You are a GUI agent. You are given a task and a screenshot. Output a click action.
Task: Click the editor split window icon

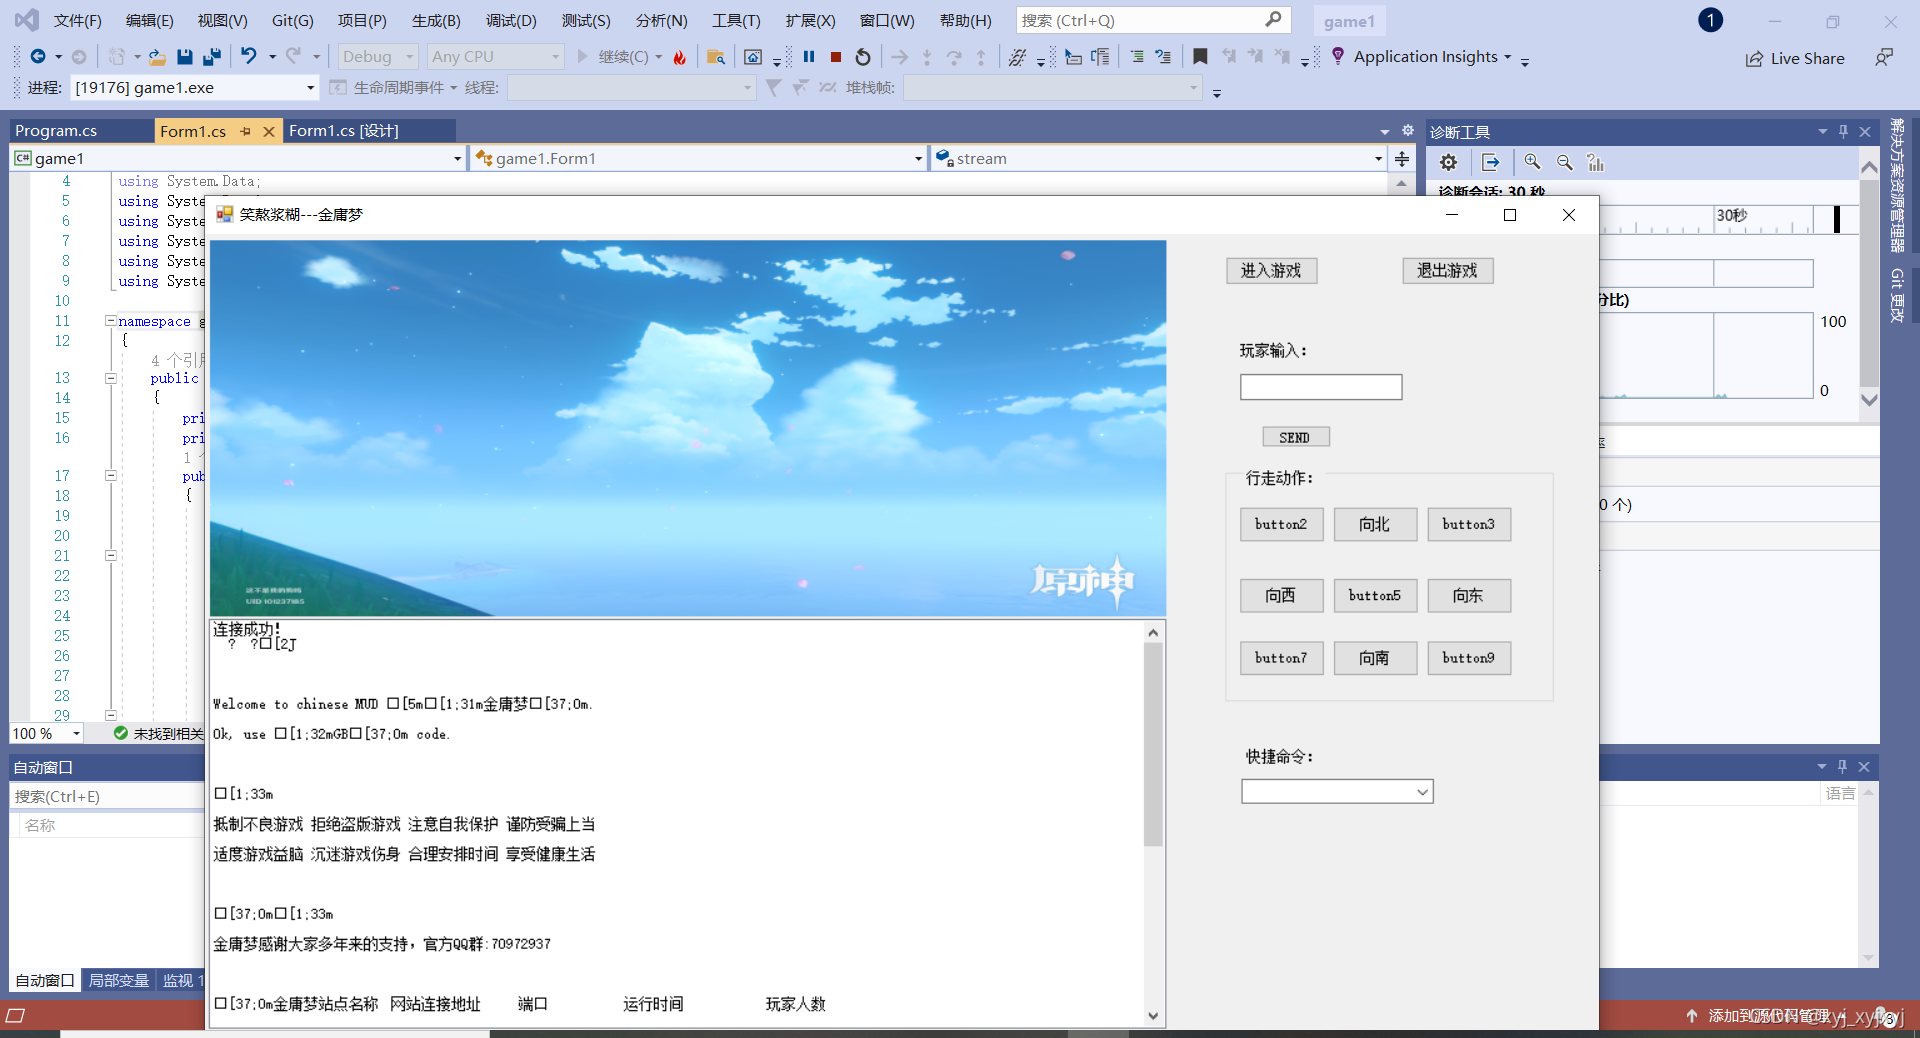pyautogui.click(x=1402, y=159)
